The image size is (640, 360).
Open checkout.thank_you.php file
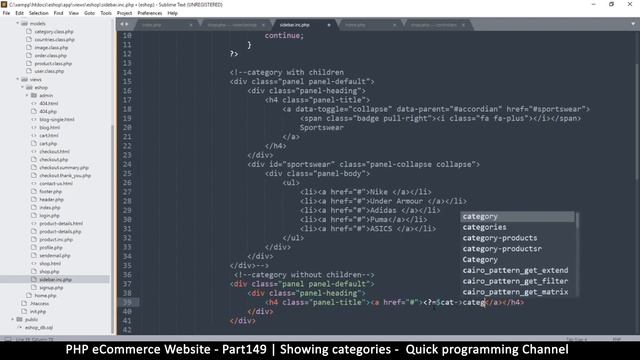(65, 176)
